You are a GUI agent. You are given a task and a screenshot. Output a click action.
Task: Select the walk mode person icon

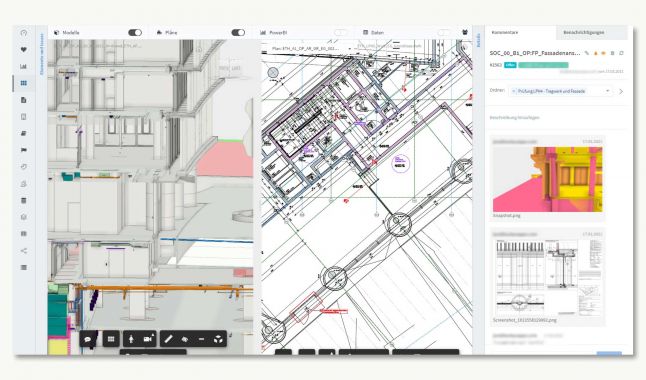(131, 339)
